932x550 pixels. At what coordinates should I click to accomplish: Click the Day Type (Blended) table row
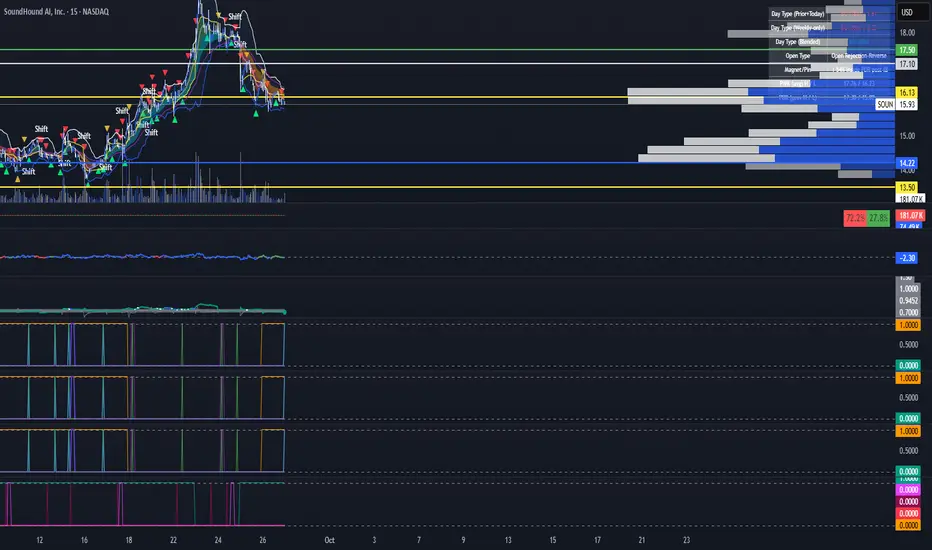(832, 42)
